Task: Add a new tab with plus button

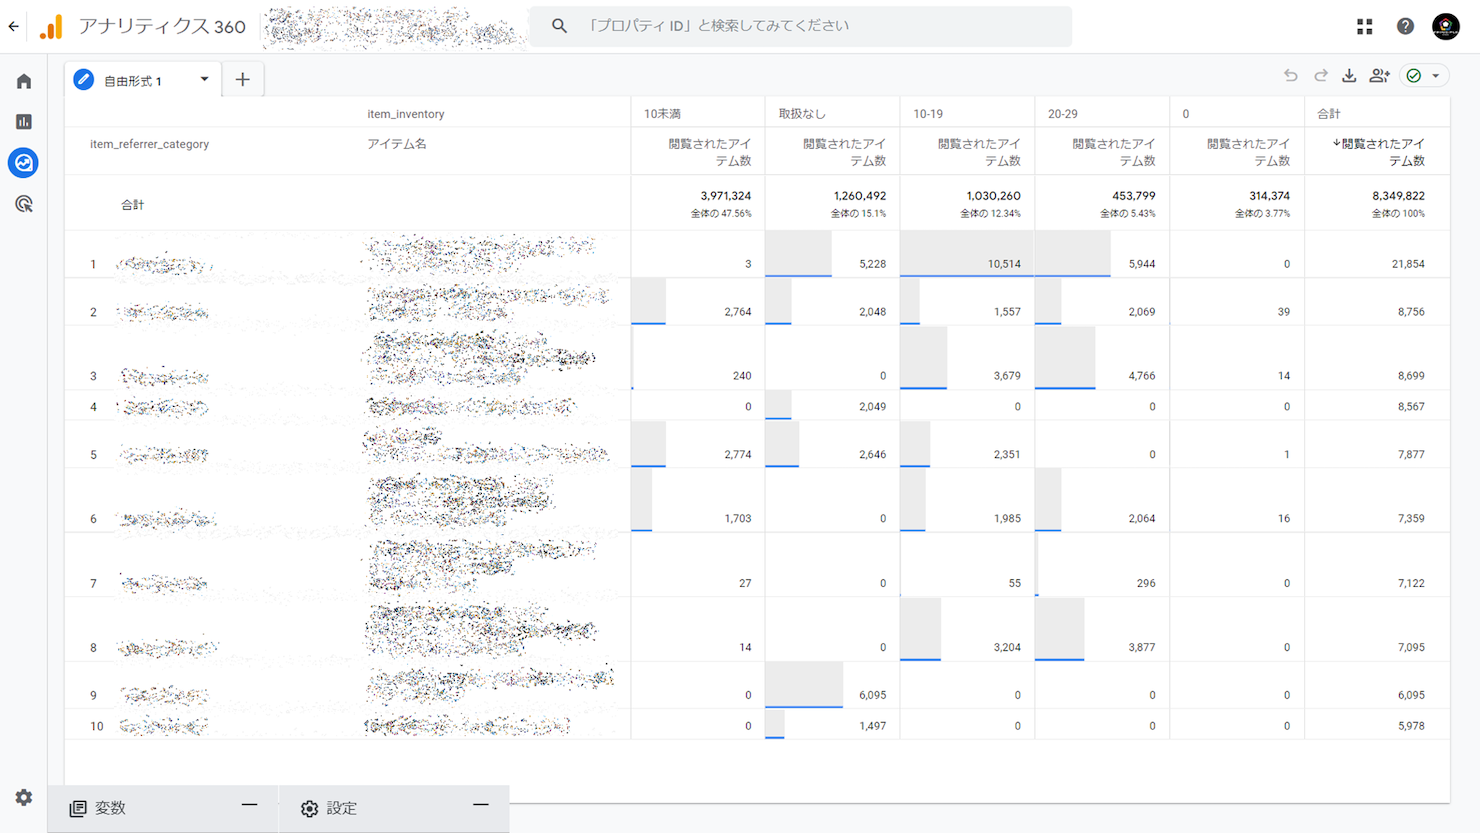Action: 243,80
